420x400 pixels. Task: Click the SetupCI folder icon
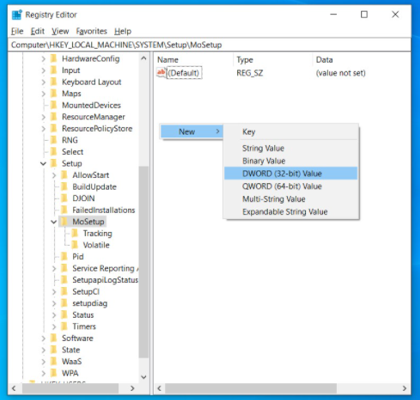pyautogui.click(x=64, y=292)
